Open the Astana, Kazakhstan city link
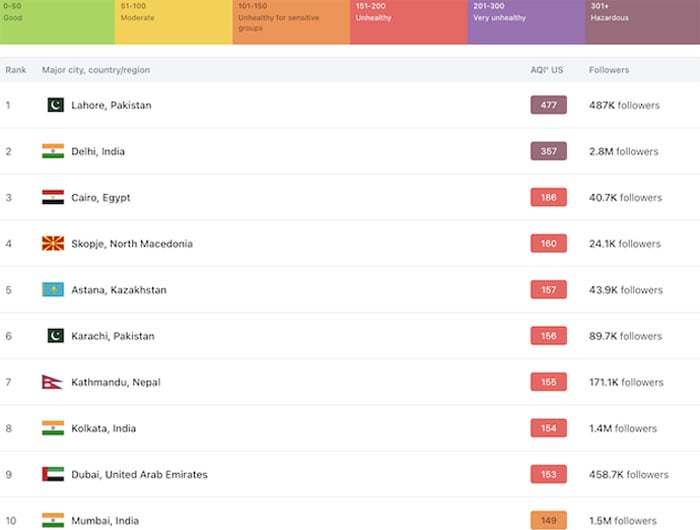700x530 pixels. click(x=119, y=290)
